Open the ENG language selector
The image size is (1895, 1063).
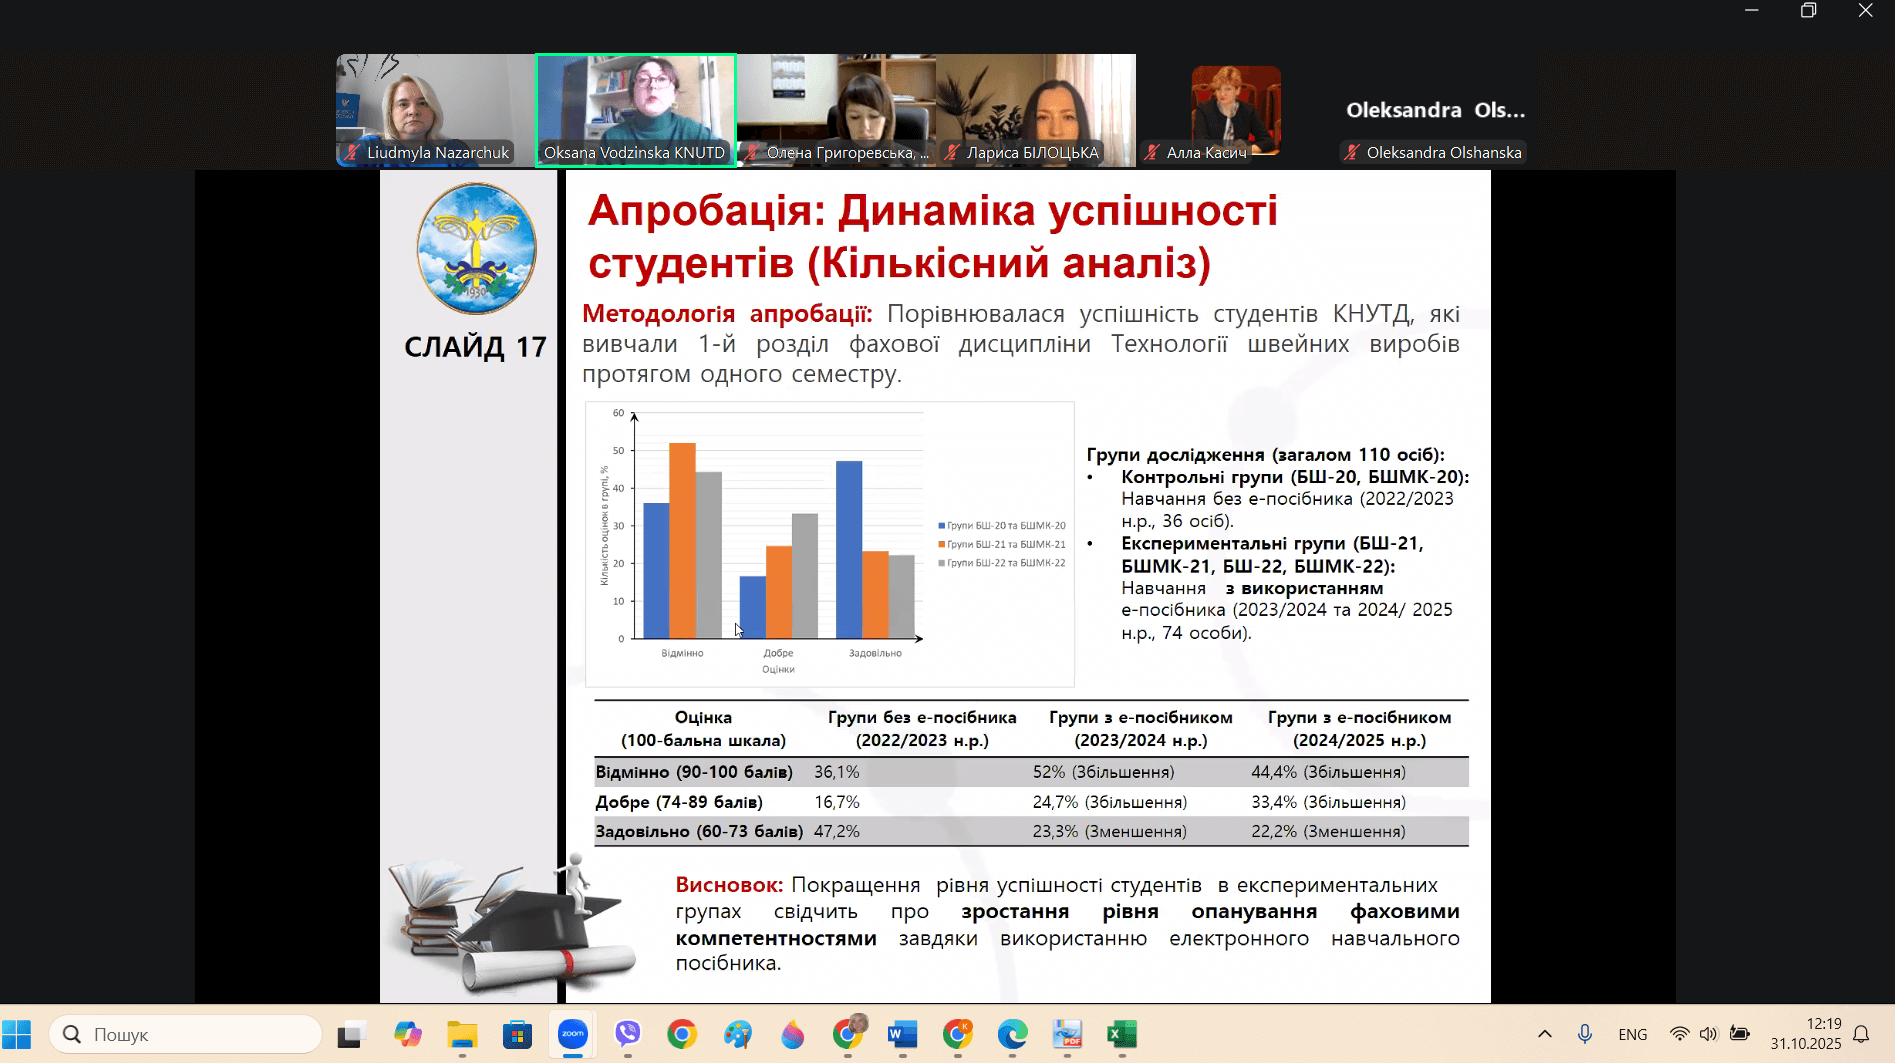tap(1632, 1034)
